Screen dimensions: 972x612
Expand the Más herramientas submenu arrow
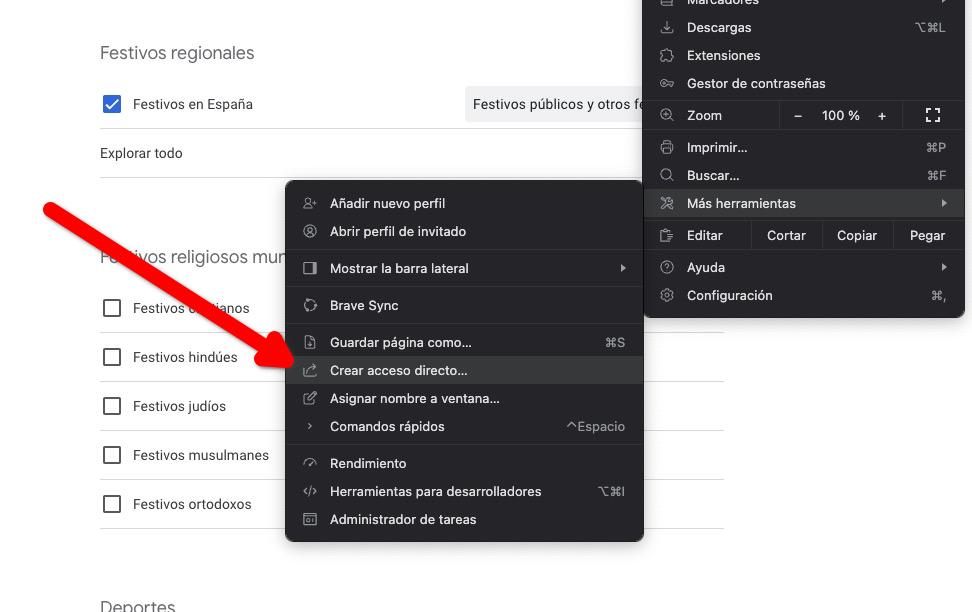tap(943, 203)
